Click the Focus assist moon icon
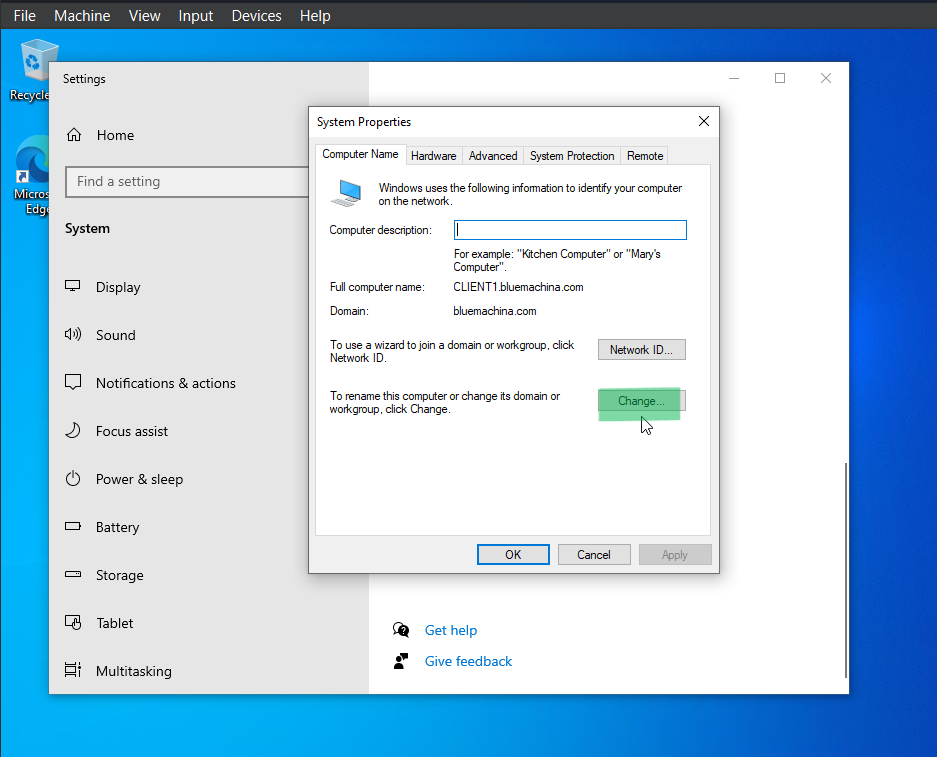This screenshot has width=937, height=757. [x=73, y=431]
